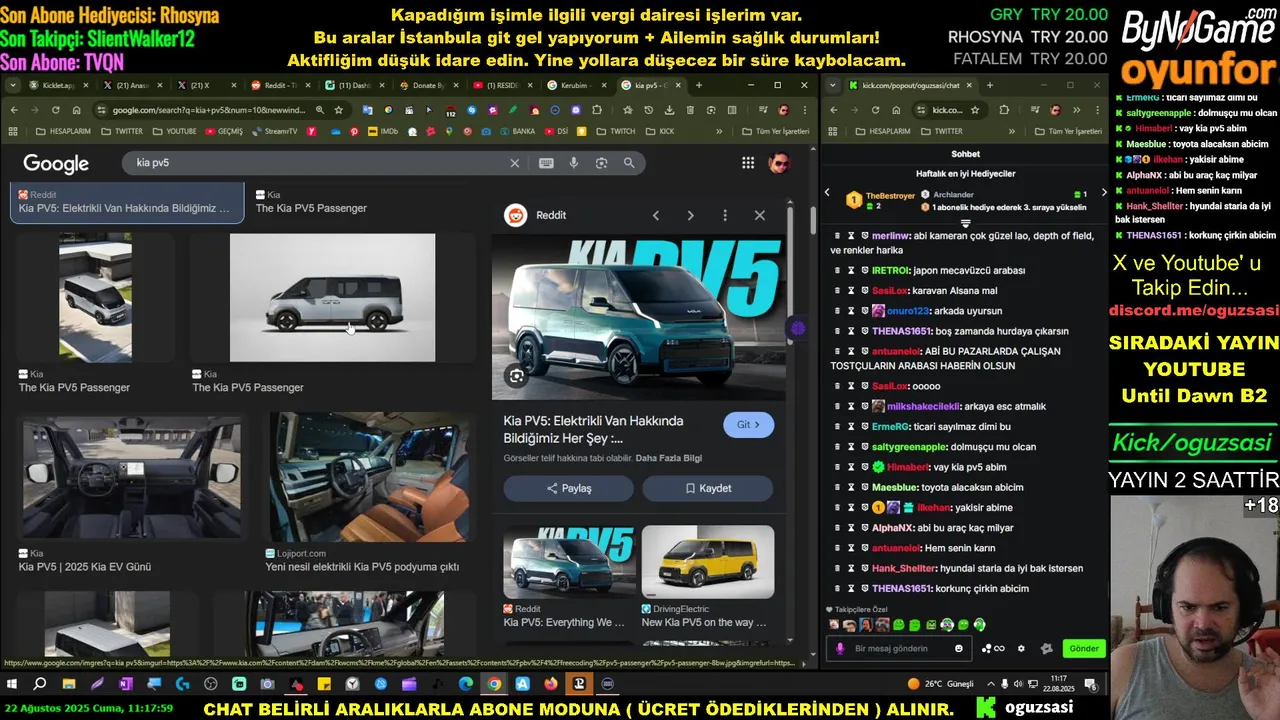Click the Kia PV5 preview title link
The width and height of the screenshot is (1280, 720).
click(593, 429)
